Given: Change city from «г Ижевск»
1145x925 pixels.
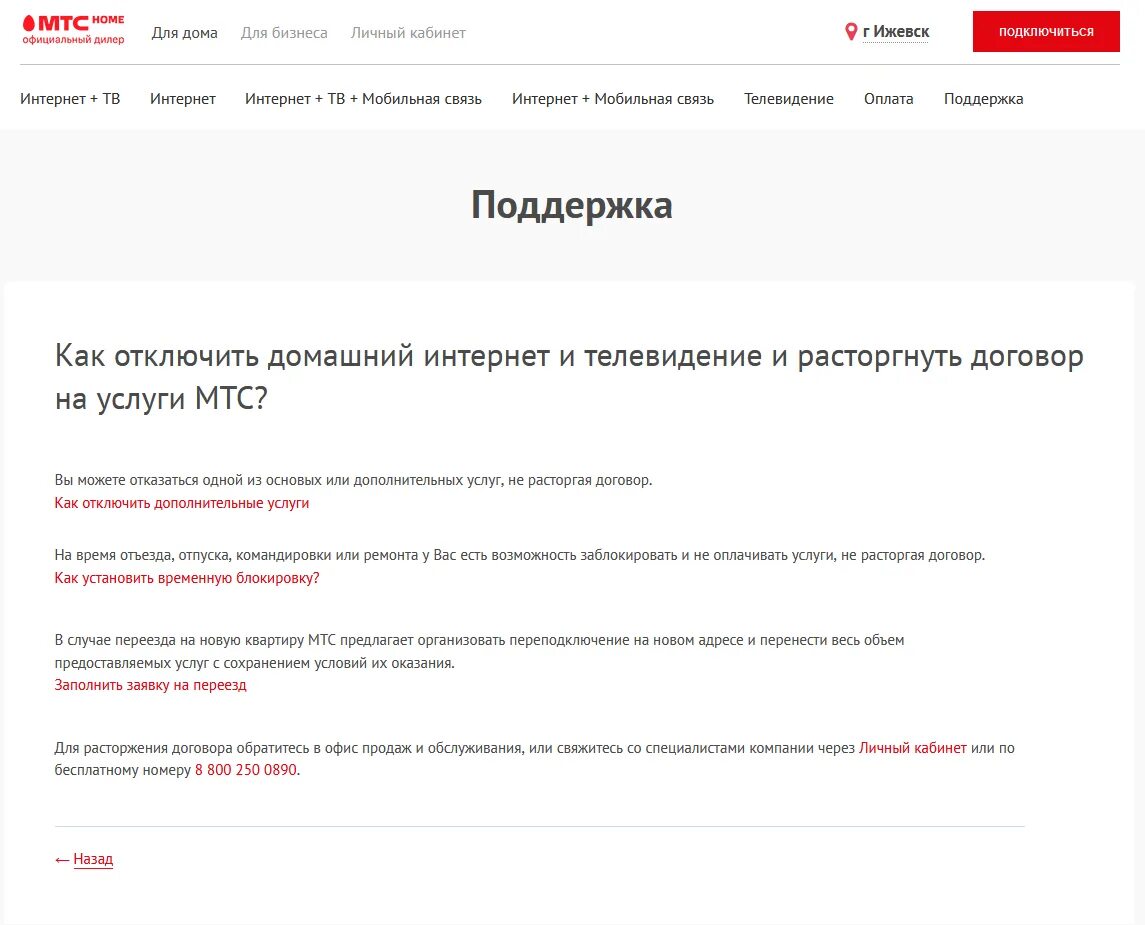Looking at the screenshot, I should 896,31.
